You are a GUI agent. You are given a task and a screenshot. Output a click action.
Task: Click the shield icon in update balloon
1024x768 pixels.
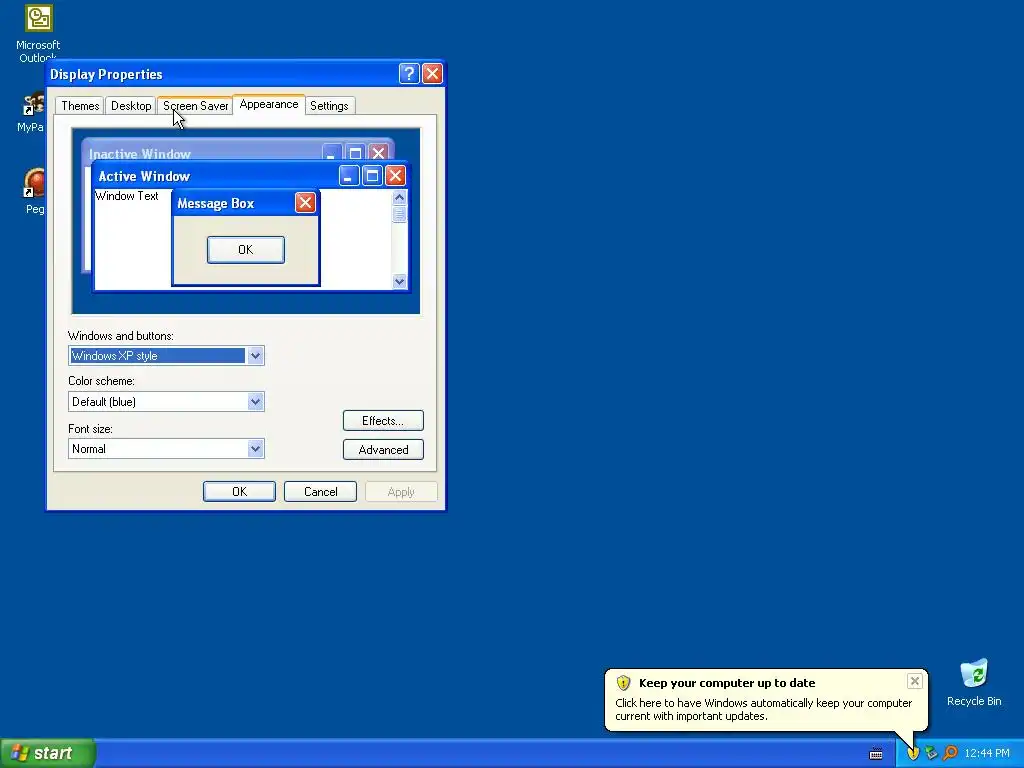tap(623, 682)
